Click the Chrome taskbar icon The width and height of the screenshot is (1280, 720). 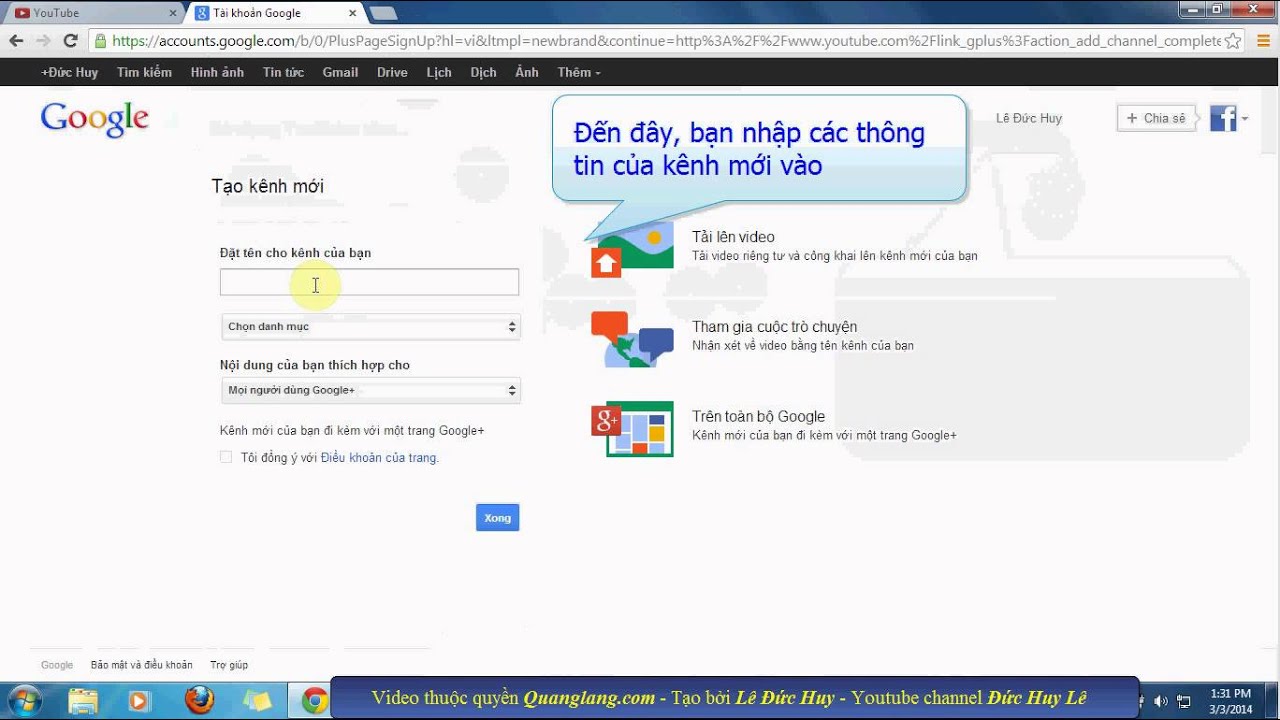coord(315,700)
